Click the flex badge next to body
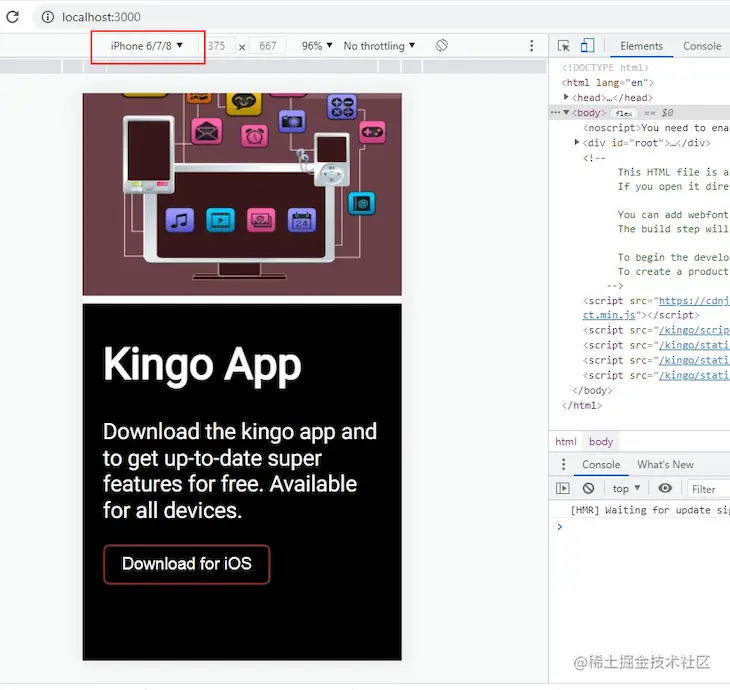 (x=624, y=113)
